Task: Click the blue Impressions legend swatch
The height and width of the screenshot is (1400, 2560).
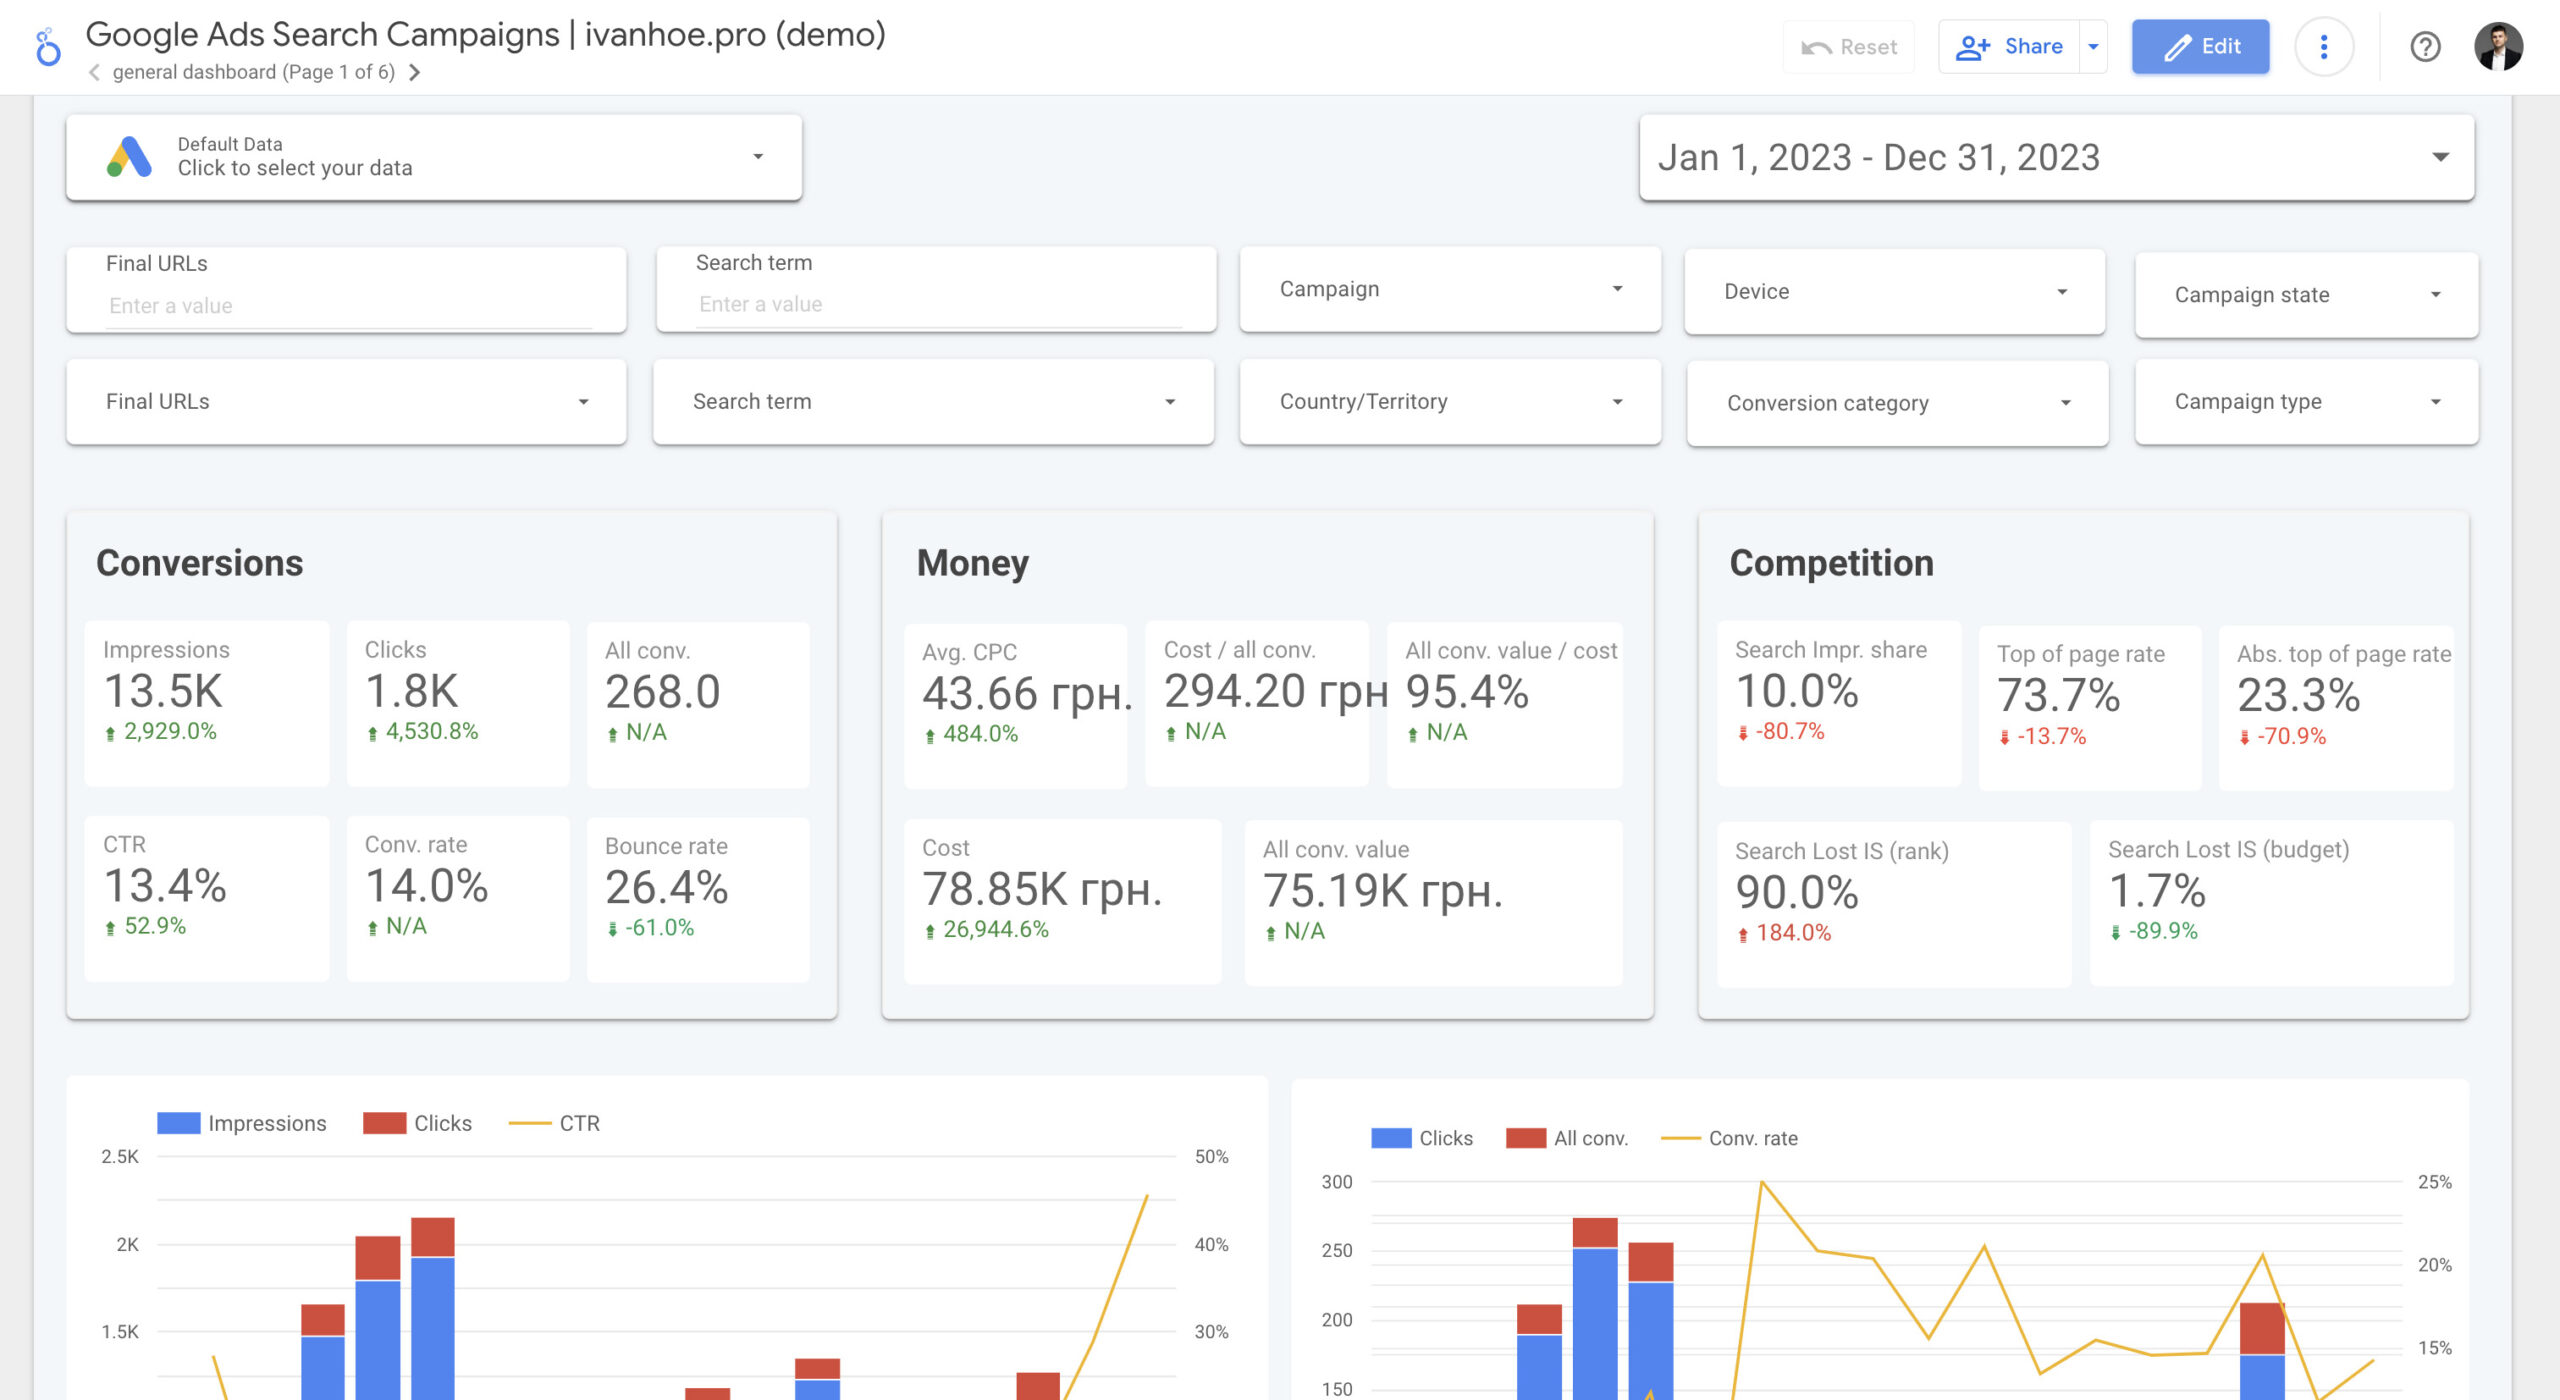Action: tap(178, 1123)
